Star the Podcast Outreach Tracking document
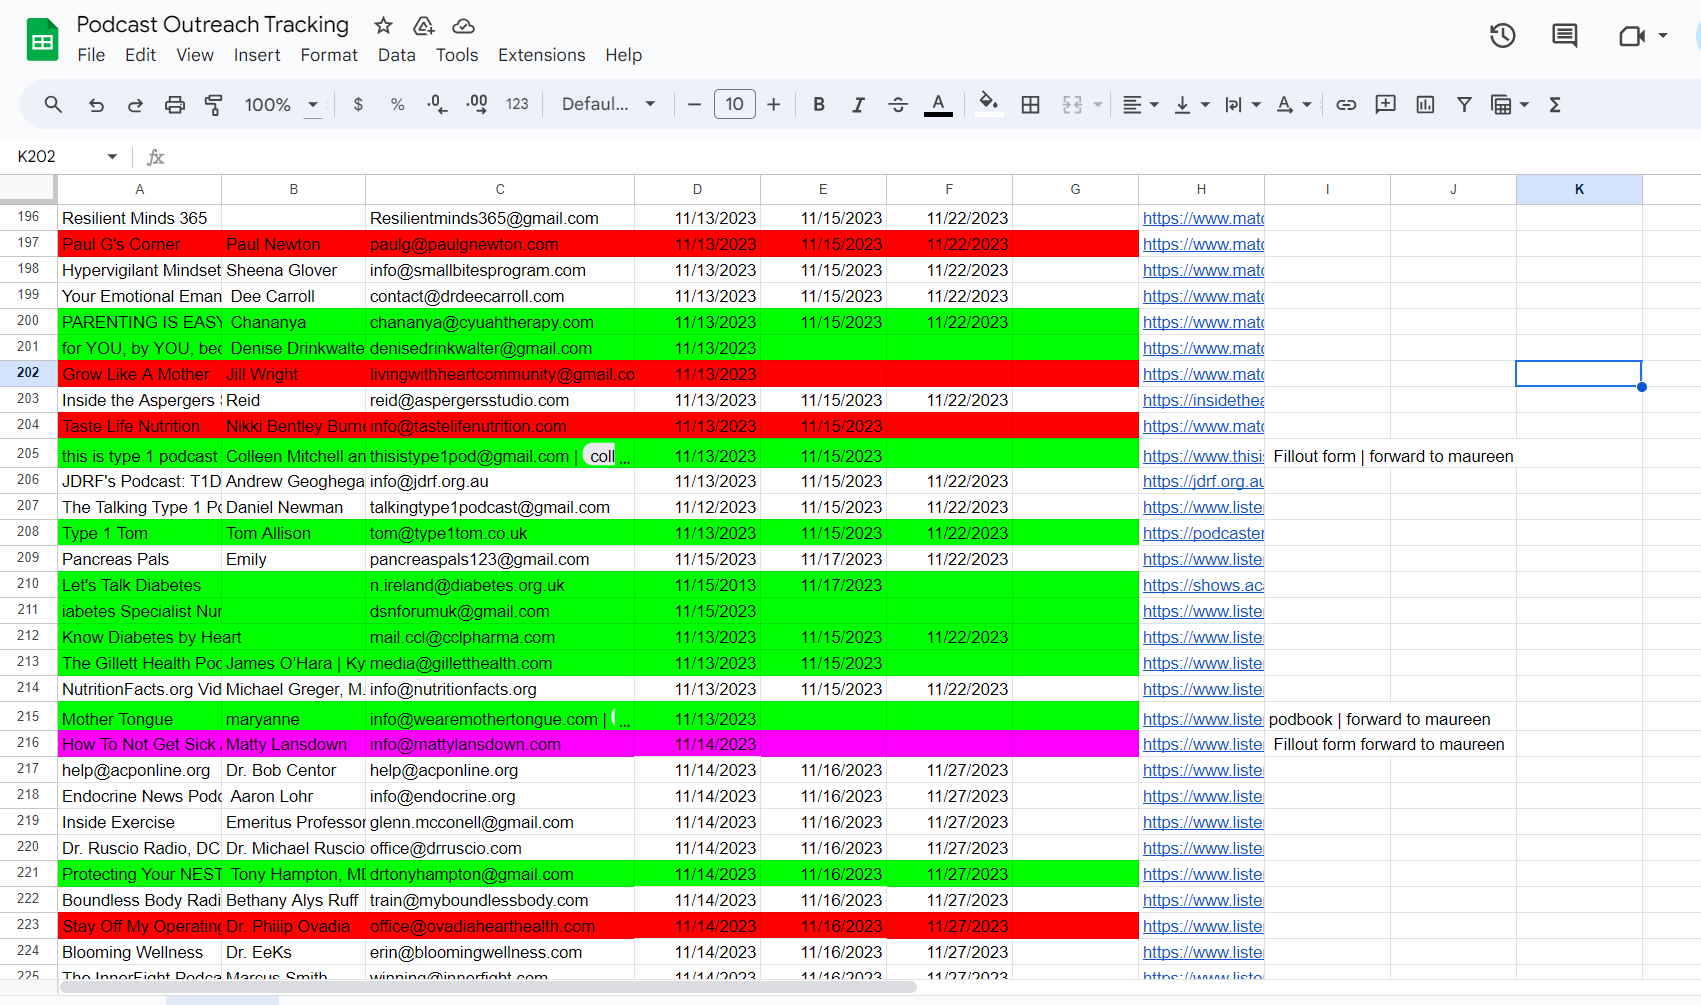 click(x=383, y=26)
